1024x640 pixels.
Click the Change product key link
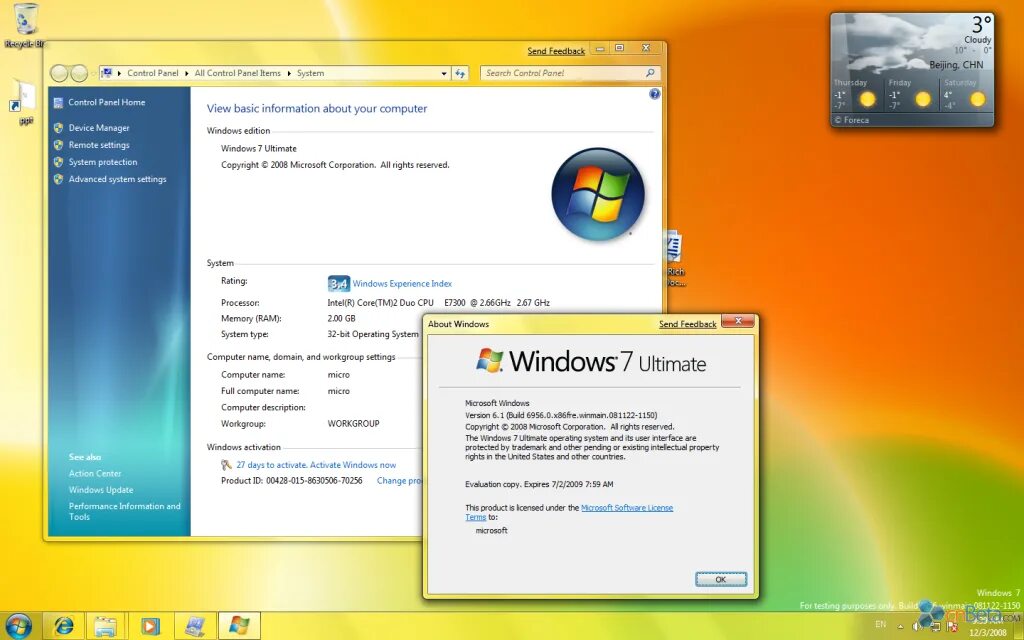point(400,481)
